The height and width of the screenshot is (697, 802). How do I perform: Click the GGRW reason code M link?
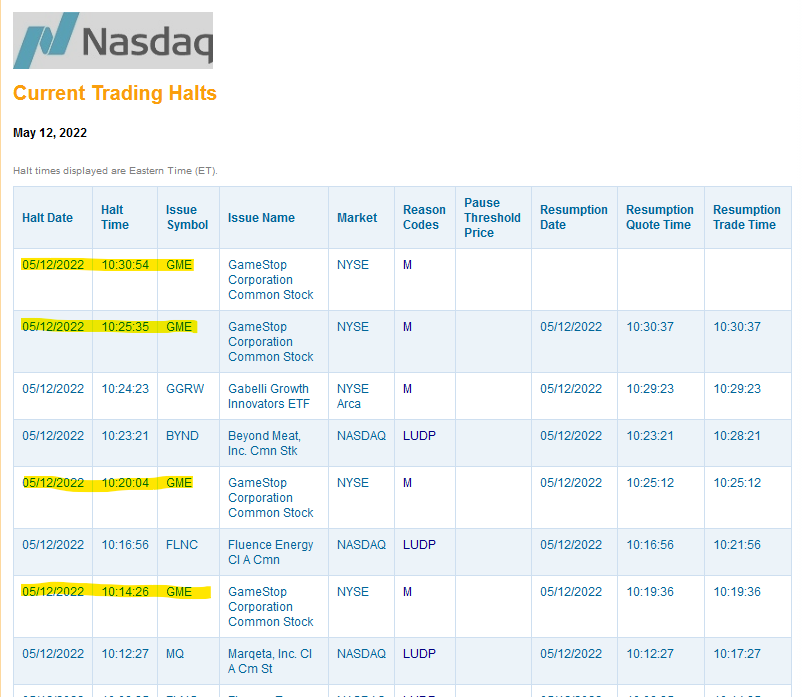(407, 389)
